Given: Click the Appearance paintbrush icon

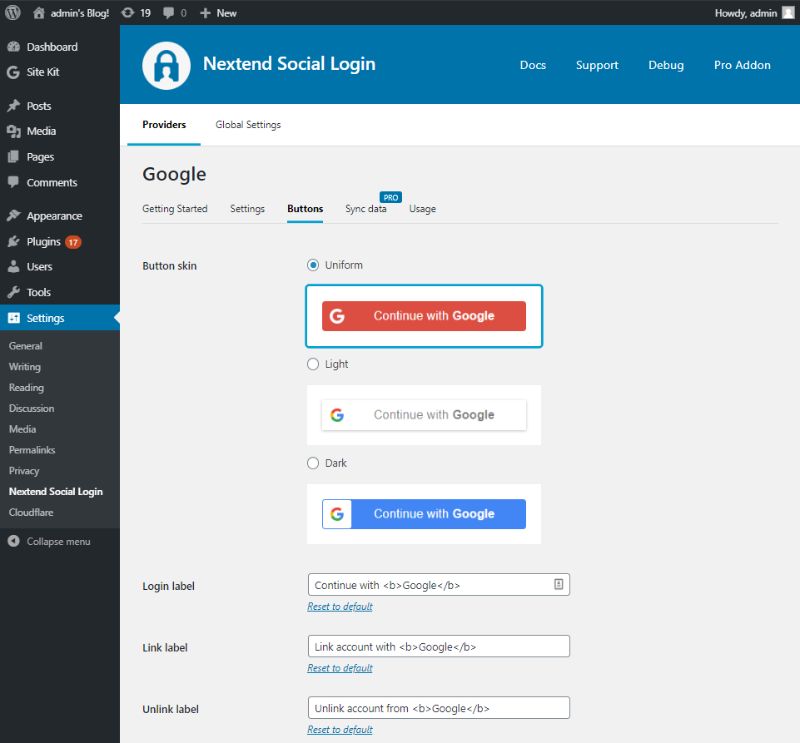Looking at the screenshot, I should click(x=14, y=216).
